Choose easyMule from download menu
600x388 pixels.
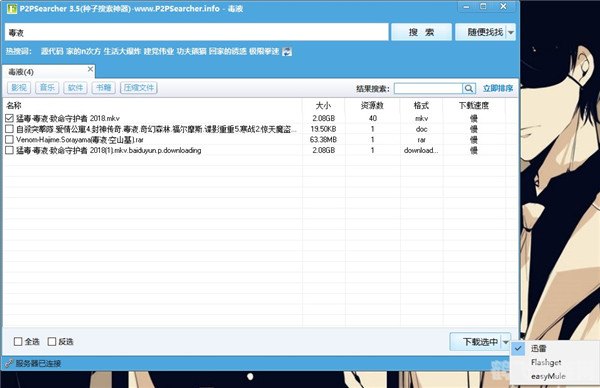[x=548, y=377]
